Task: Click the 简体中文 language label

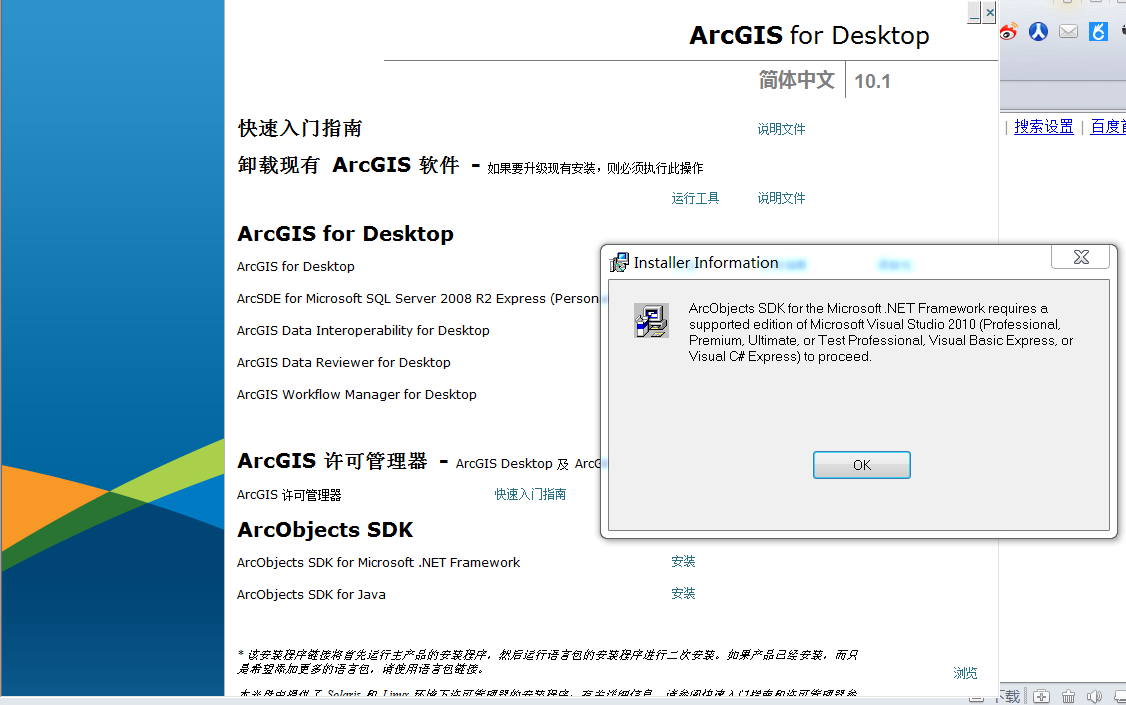Action: click(x=796, y=80)
